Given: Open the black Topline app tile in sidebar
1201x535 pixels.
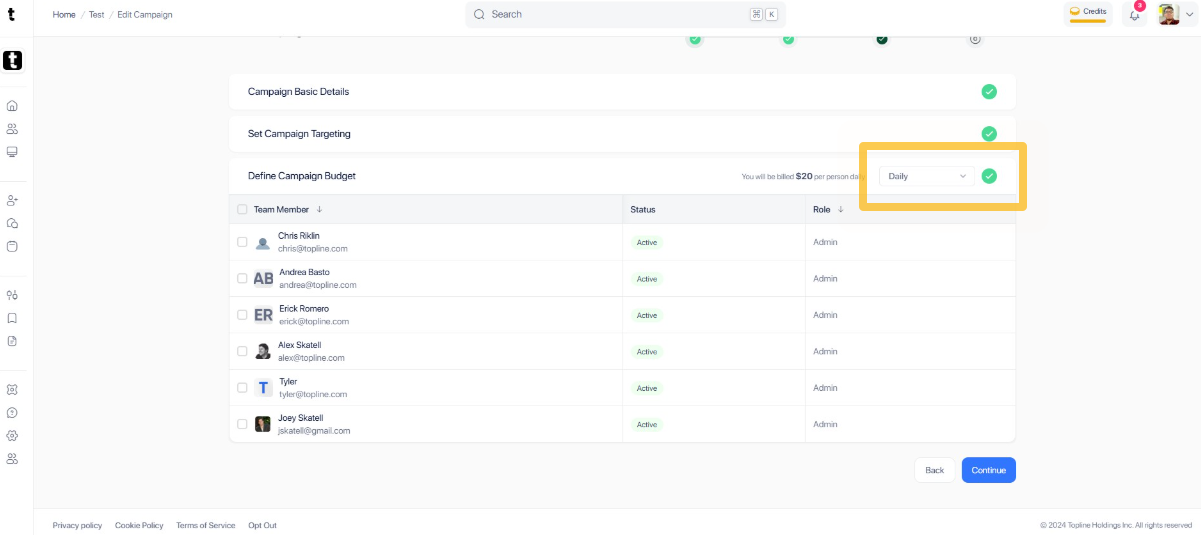Looking at the screenshot, I should coord(12,61).
